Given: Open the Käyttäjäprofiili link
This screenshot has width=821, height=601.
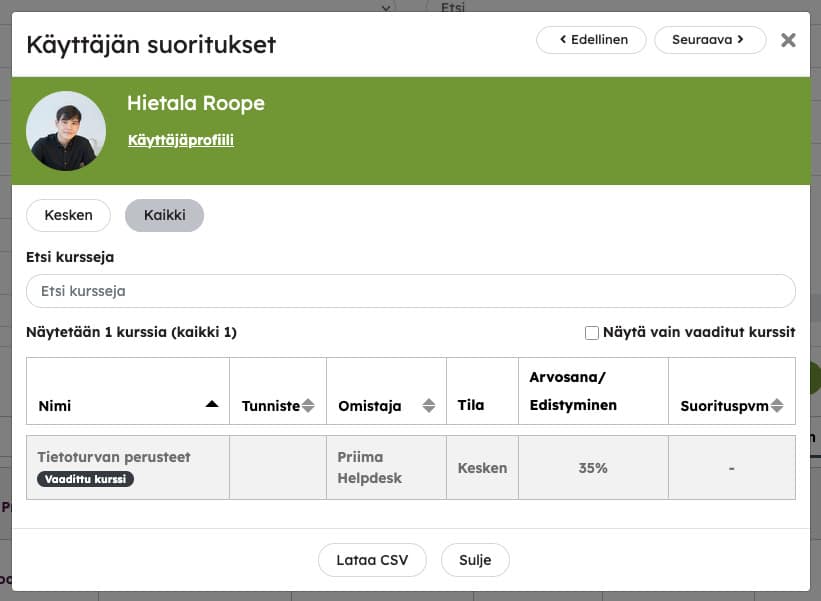Looking at the screenshot, I should tap(181, 140).
